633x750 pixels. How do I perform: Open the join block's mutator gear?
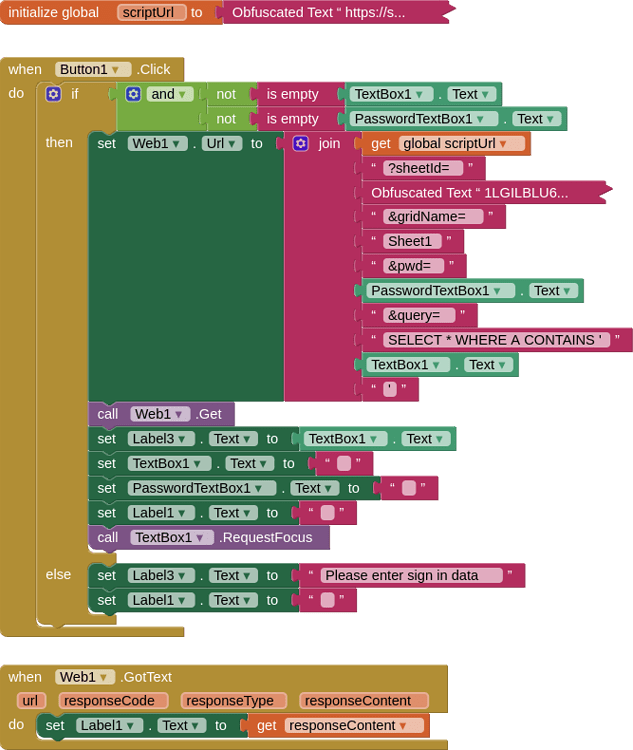click(300, 143)
